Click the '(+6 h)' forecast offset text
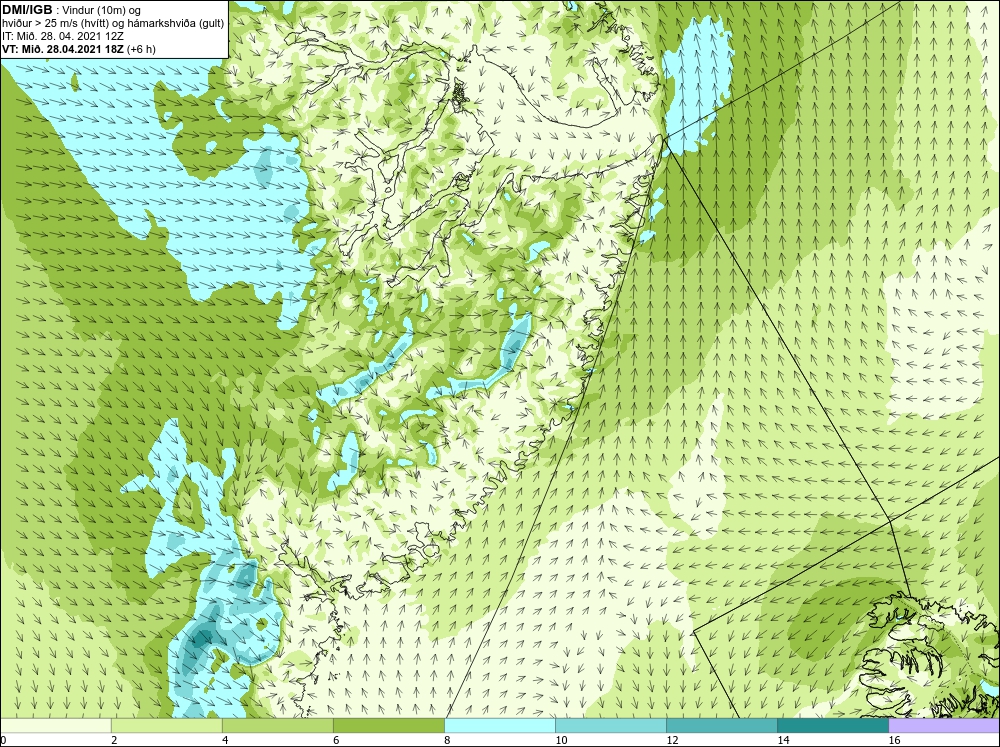Image resolution: width=1000 pixels, height=747 pixels. tap(142, 49)
